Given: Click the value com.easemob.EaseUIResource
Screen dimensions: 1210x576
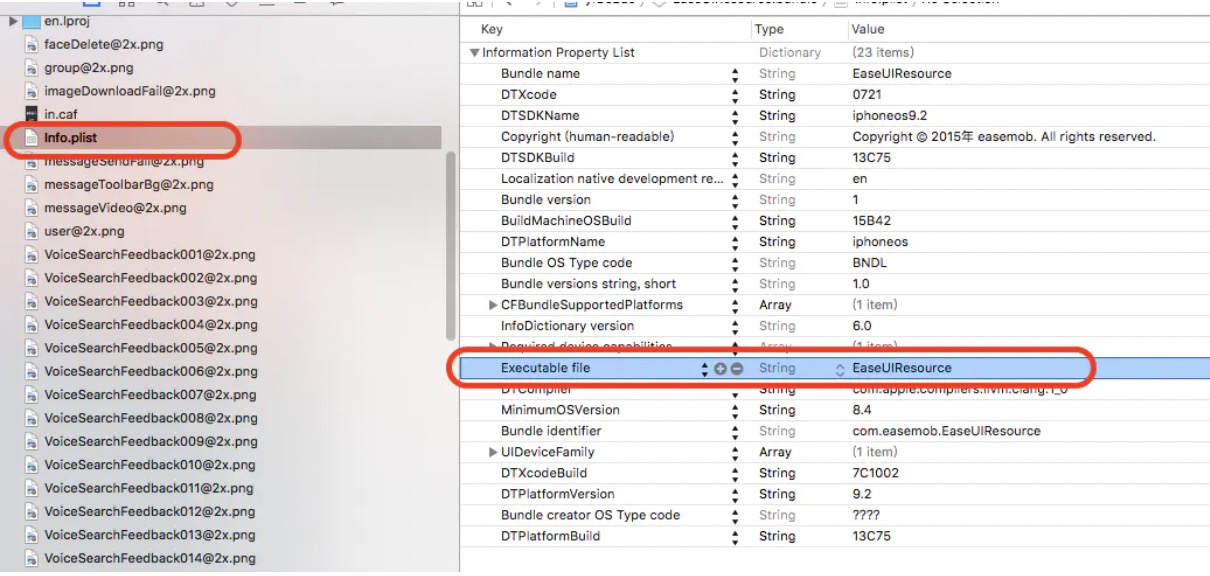Looking at the screenshot, I should 946,431.
